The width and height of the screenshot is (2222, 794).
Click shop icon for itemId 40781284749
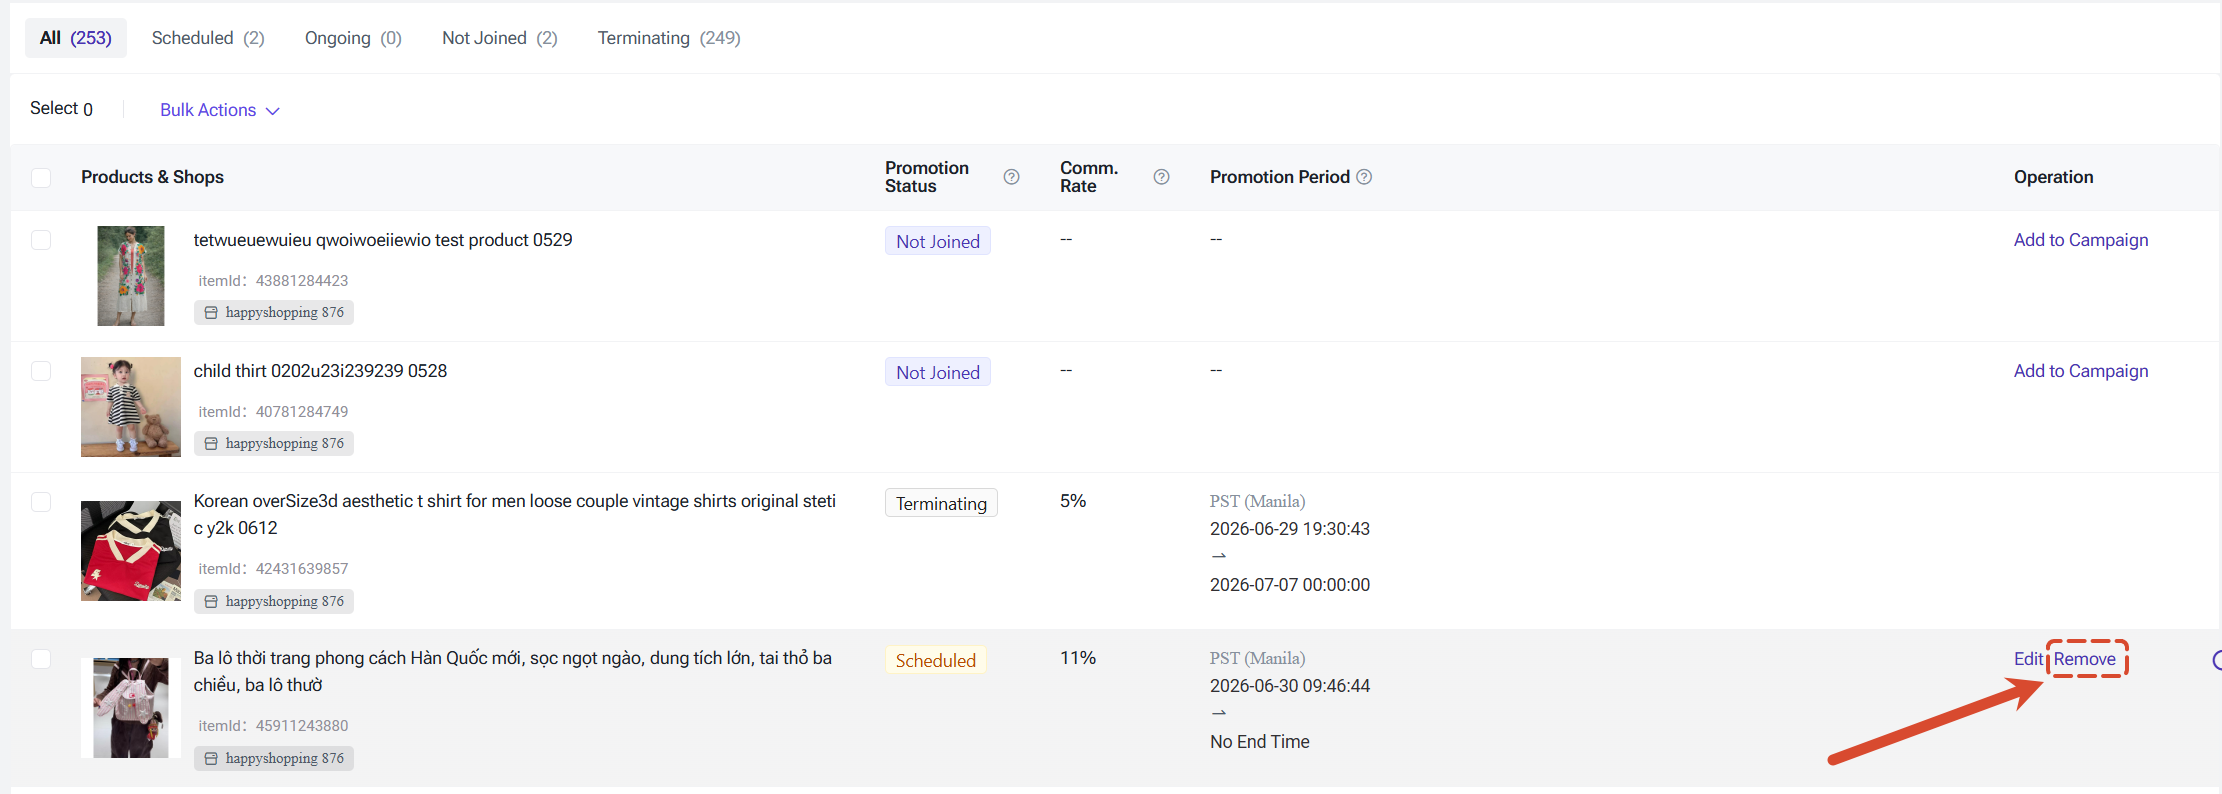point(211,444)
